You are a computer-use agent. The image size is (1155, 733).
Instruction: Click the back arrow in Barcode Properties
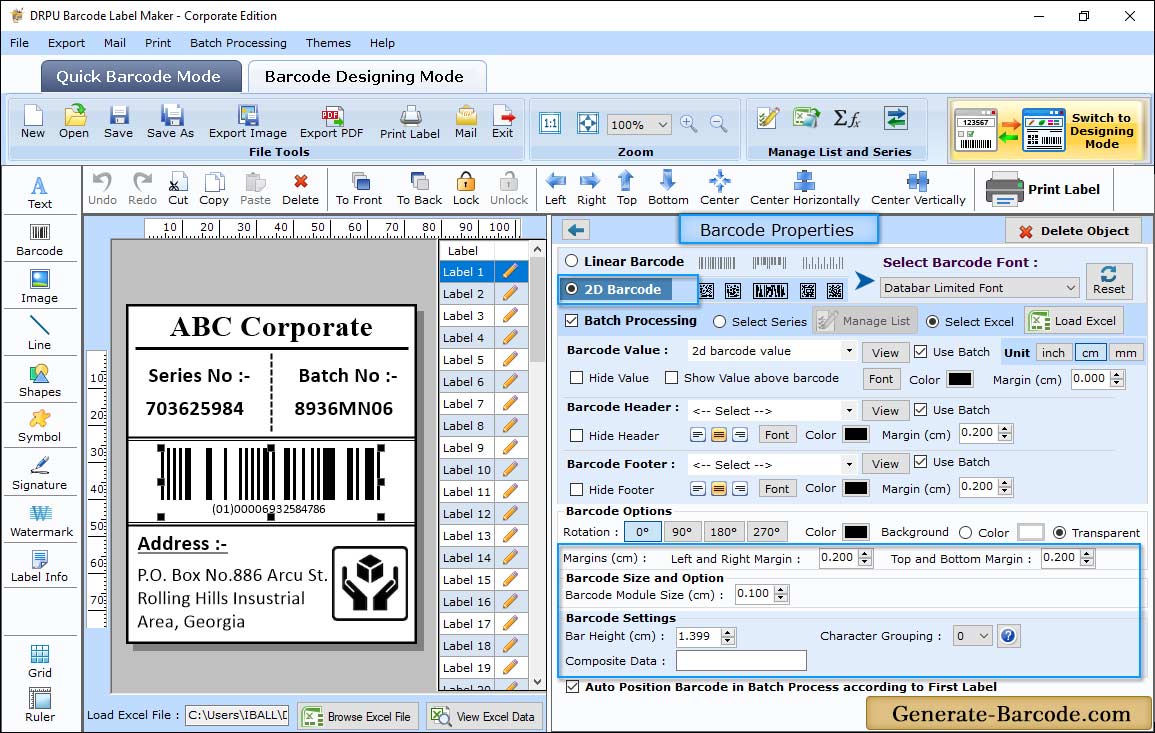coord(576,231)
